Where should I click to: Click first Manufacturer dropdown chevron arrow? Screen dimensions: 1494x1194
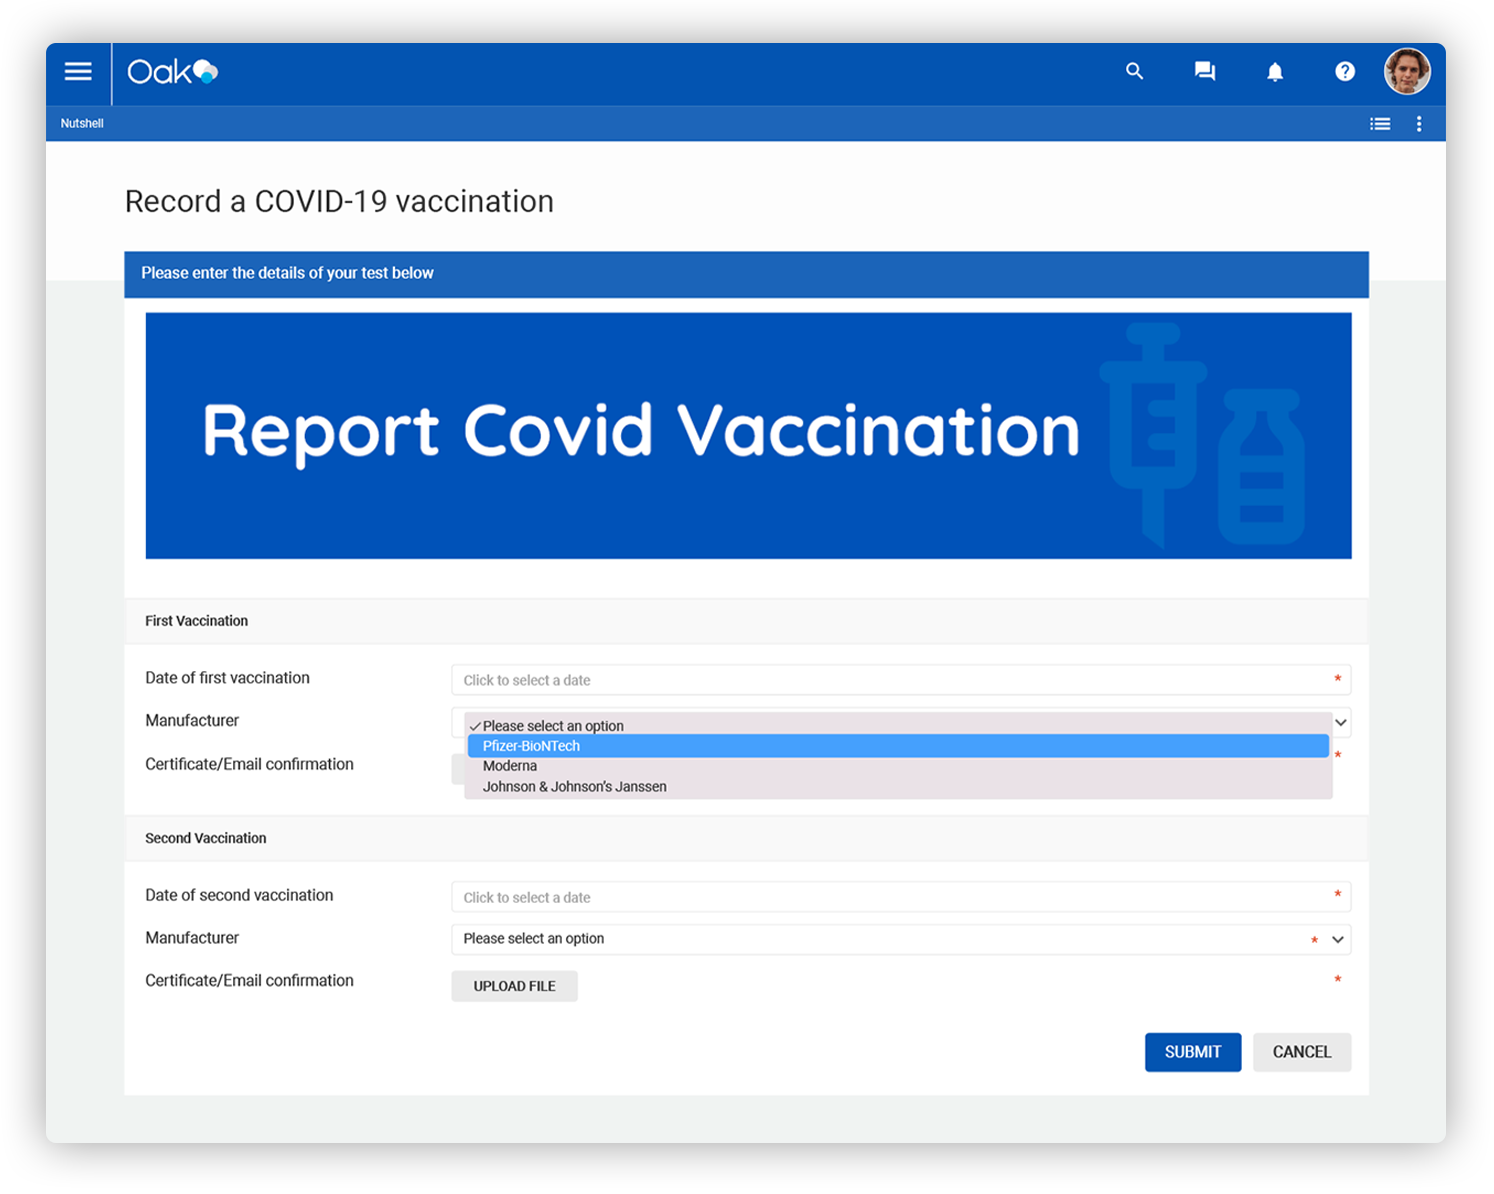(x=1341, y=722)
